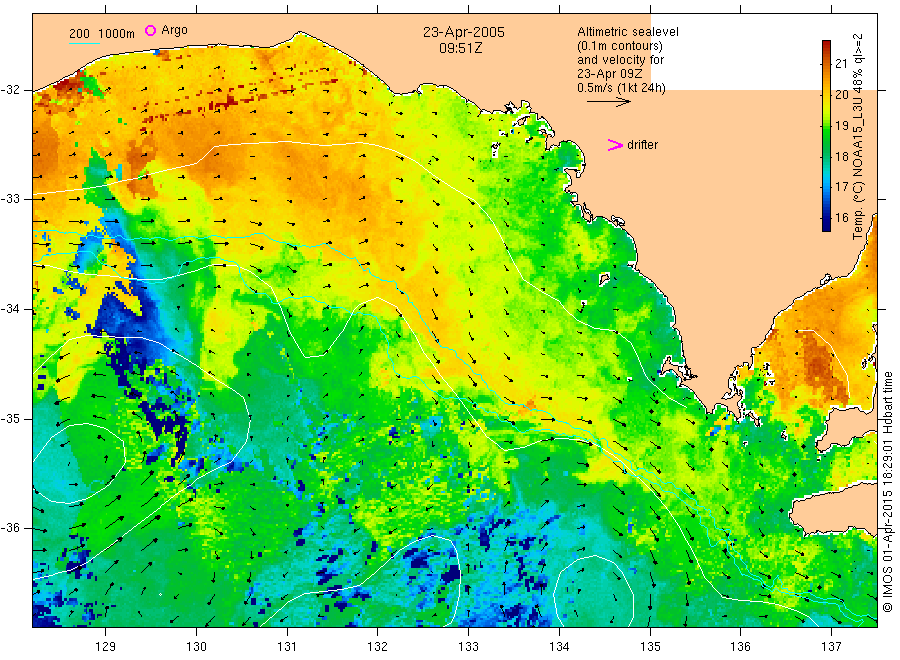Click the color bar tick label 16

pos(841,218)
